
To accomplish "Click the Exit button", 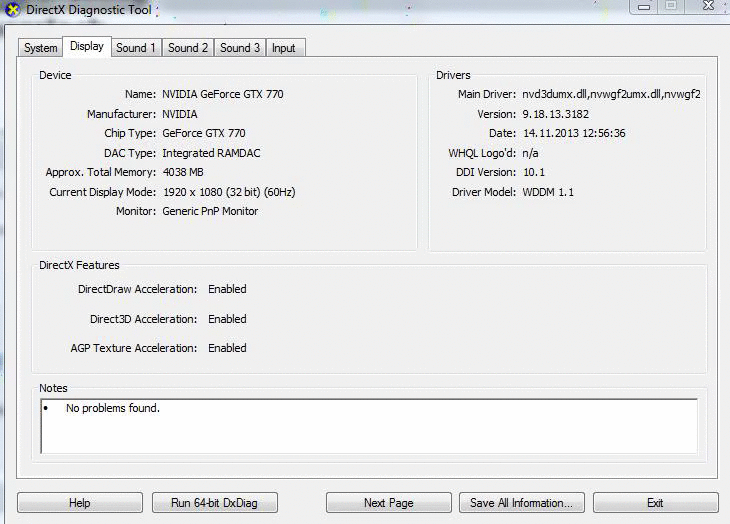I will click(x=656, y=503).
